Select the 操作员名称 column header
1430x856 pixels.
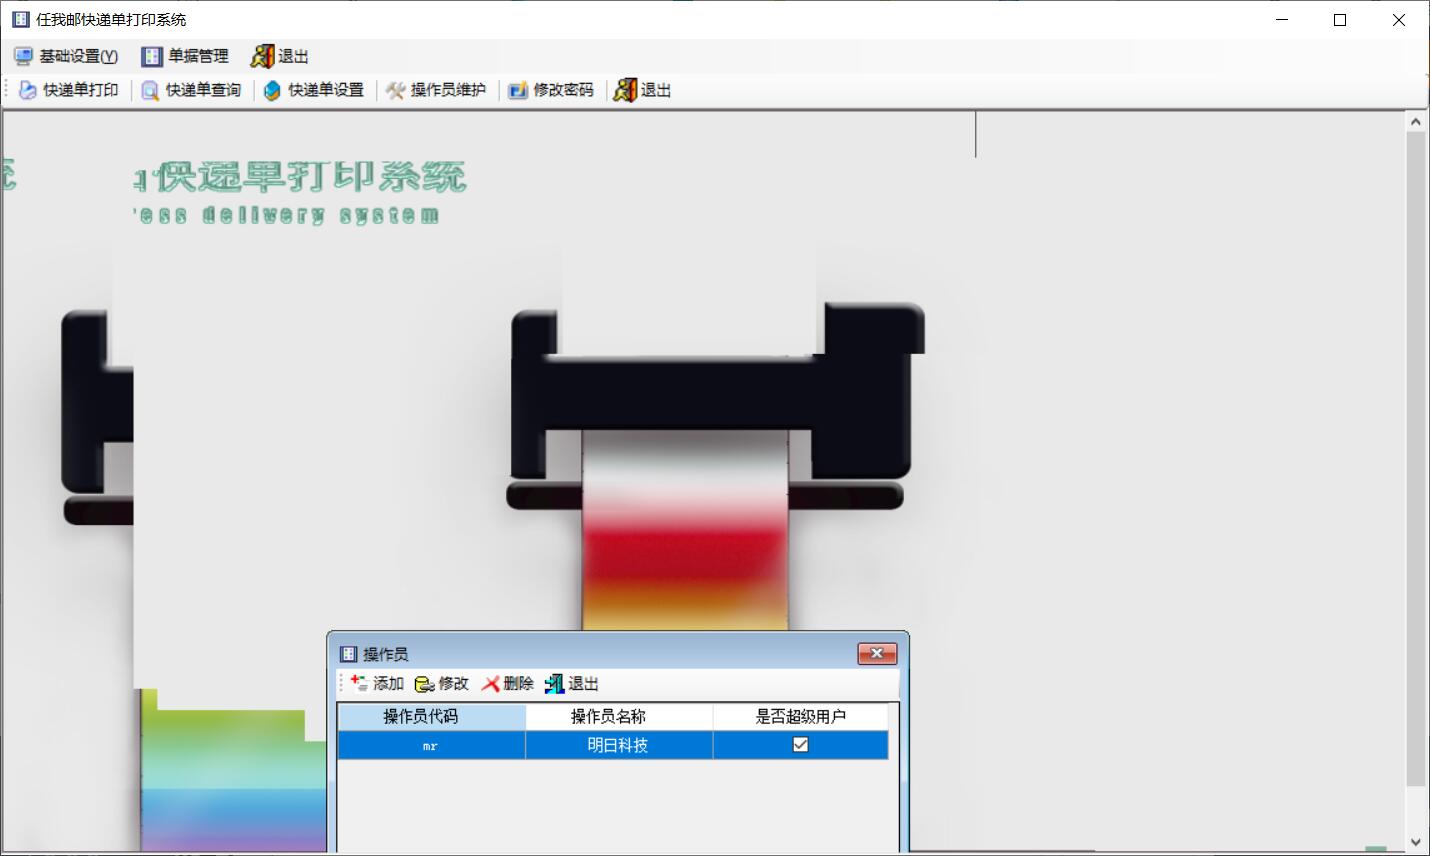(619, 716)
